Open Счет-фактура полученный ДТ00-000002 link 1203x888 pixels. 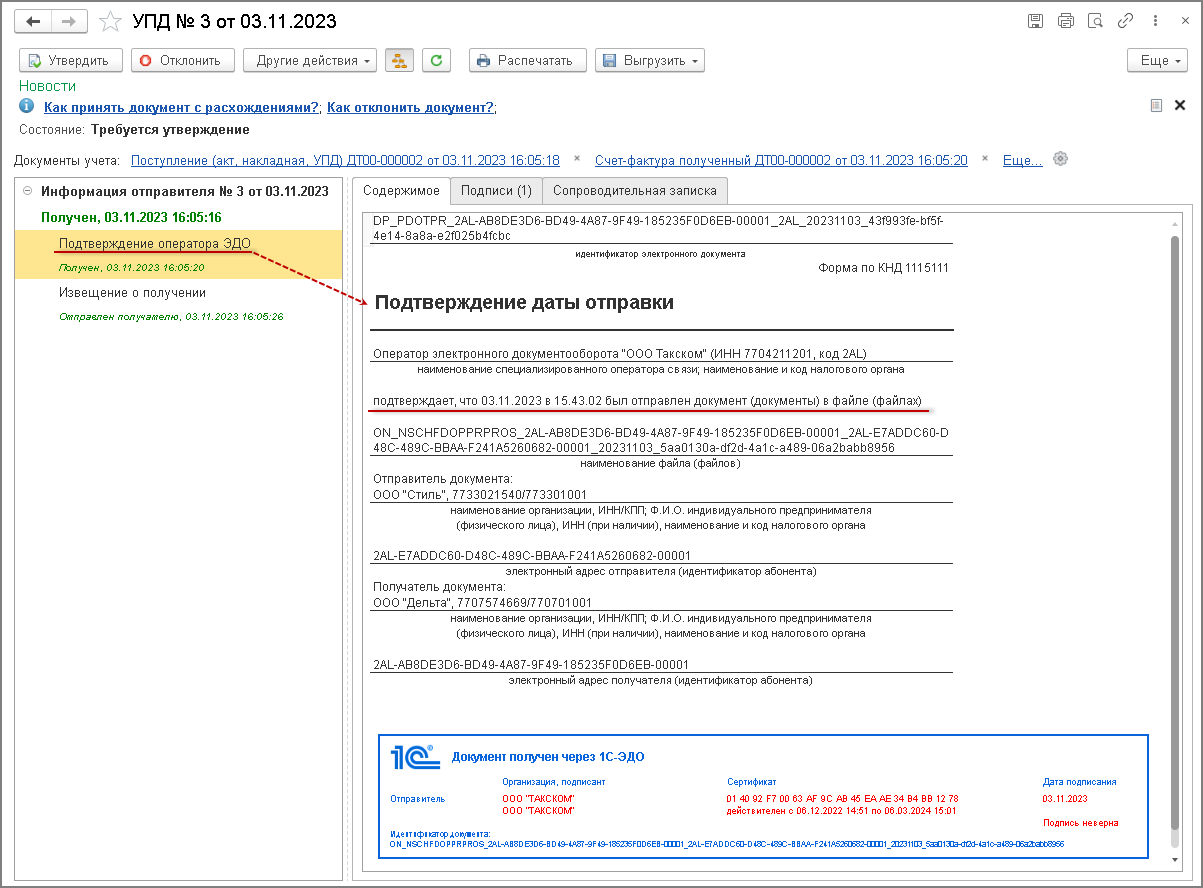(x=781, y=160)
